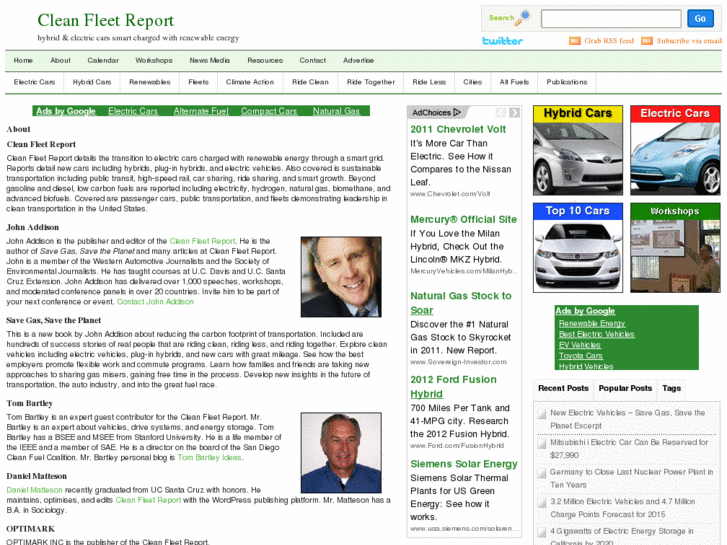Open the Home menu item
The height and width of the screenshot is (545, 727).
(23, 60)
